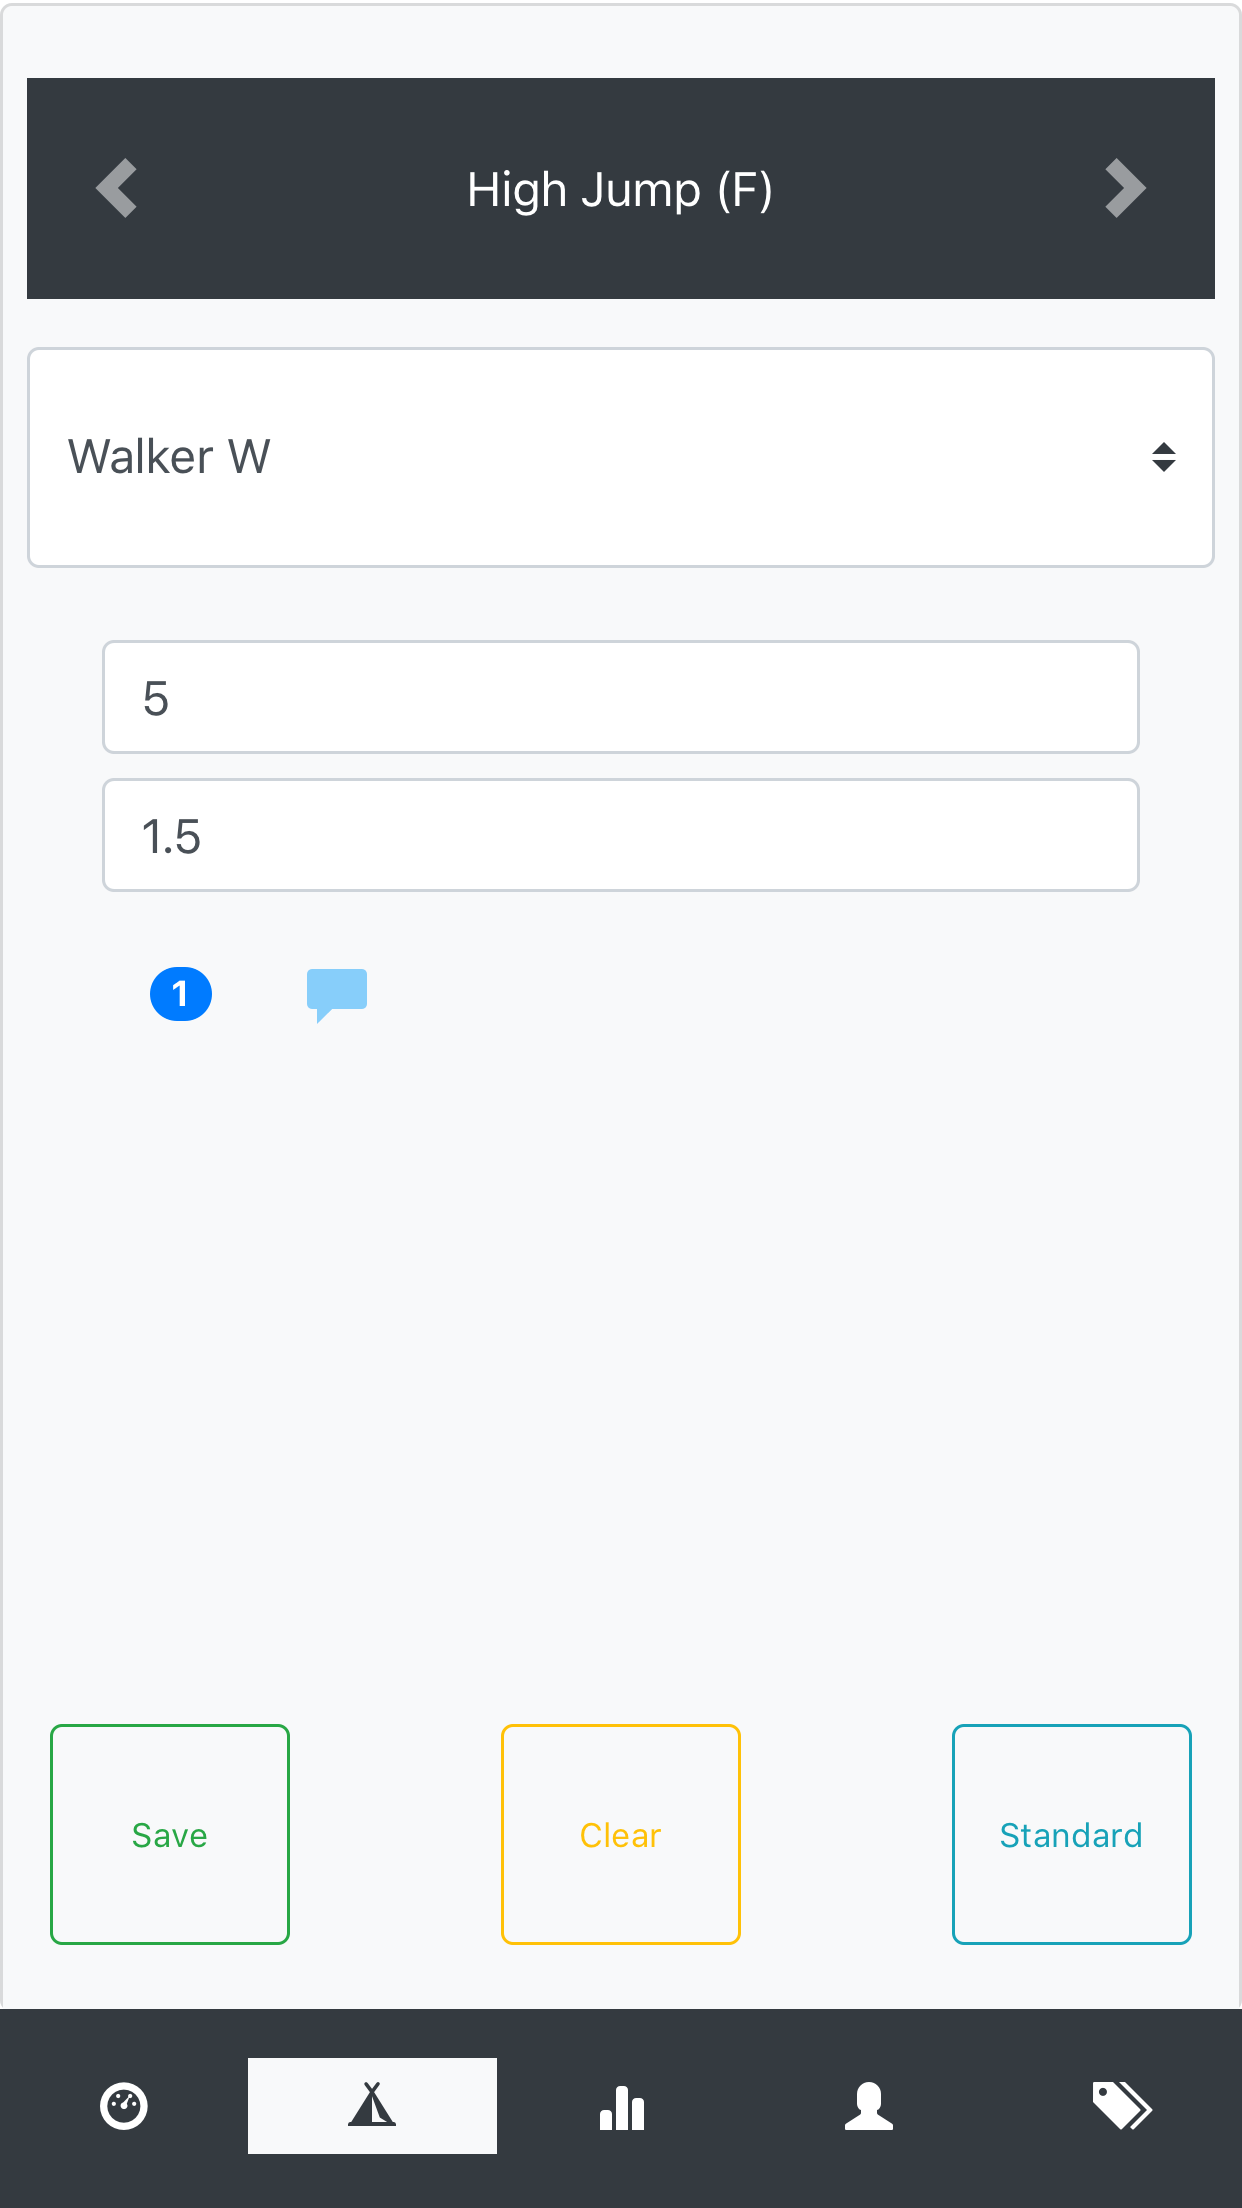Screen dimensions: 1242x2208
Task: Open the bar chart statistics icon
Action: 621,2106
